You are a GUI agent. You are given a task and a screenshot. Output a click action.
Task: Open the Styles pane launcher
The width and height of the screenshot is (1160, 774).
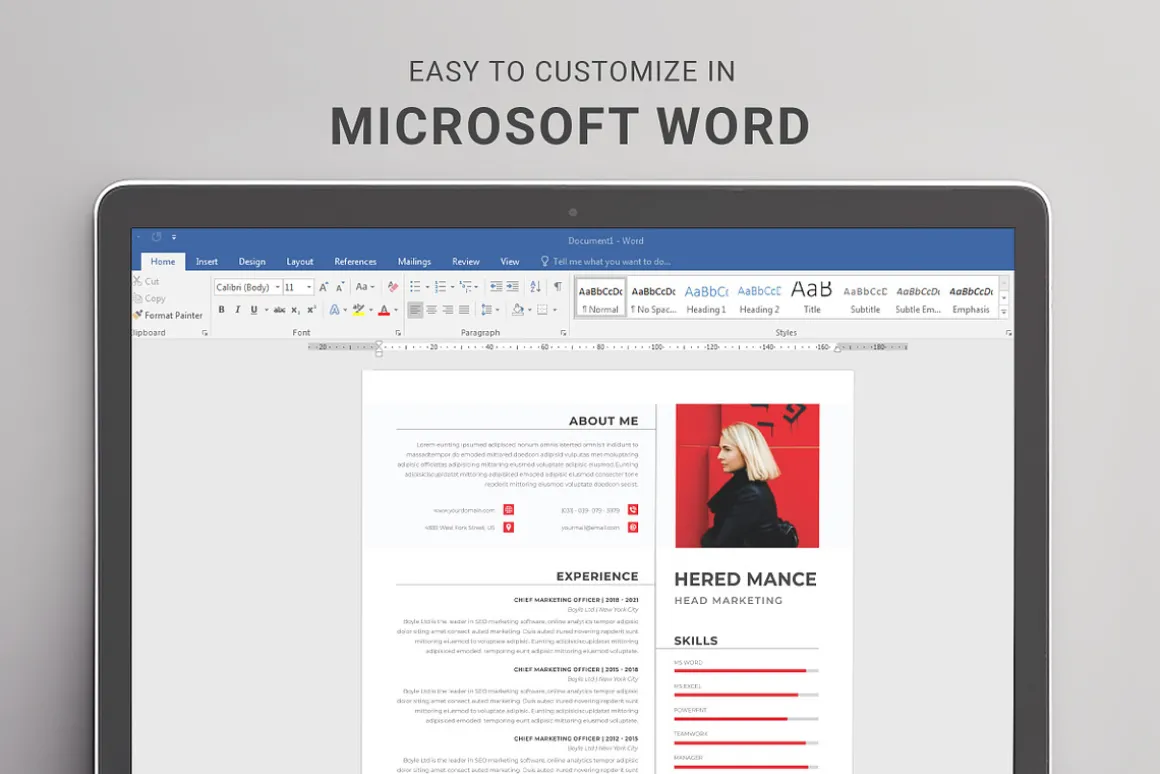click(1008, 333)
